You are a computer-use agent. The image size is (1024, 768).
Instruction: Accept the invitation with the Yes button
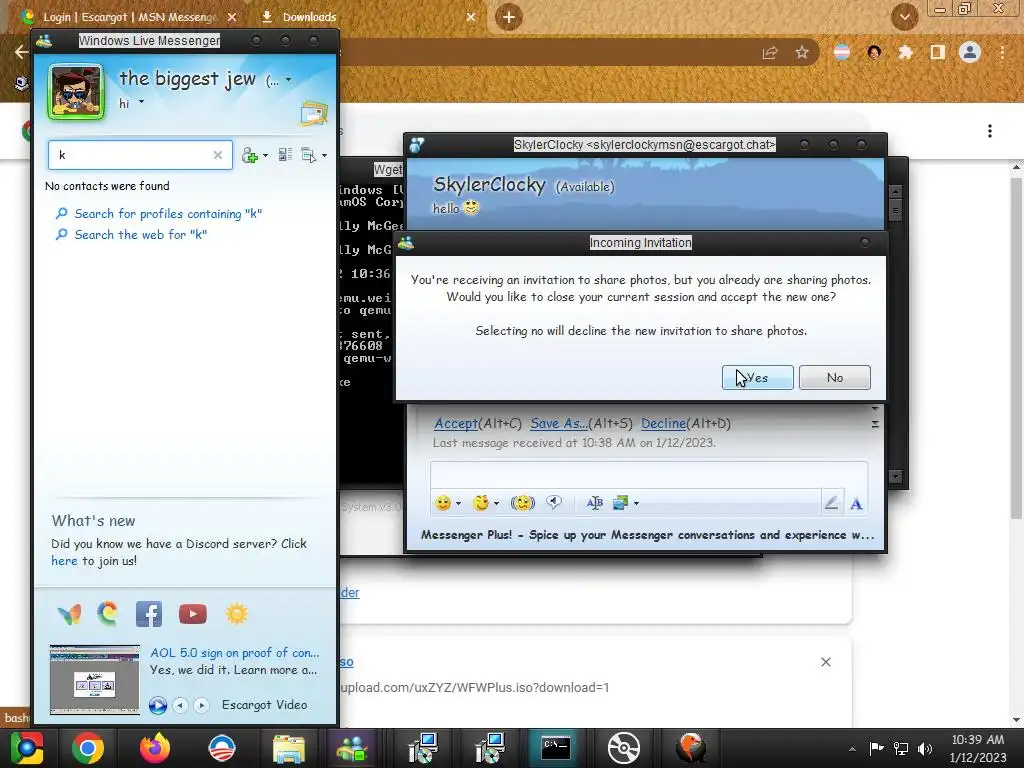tap(758, 377)
